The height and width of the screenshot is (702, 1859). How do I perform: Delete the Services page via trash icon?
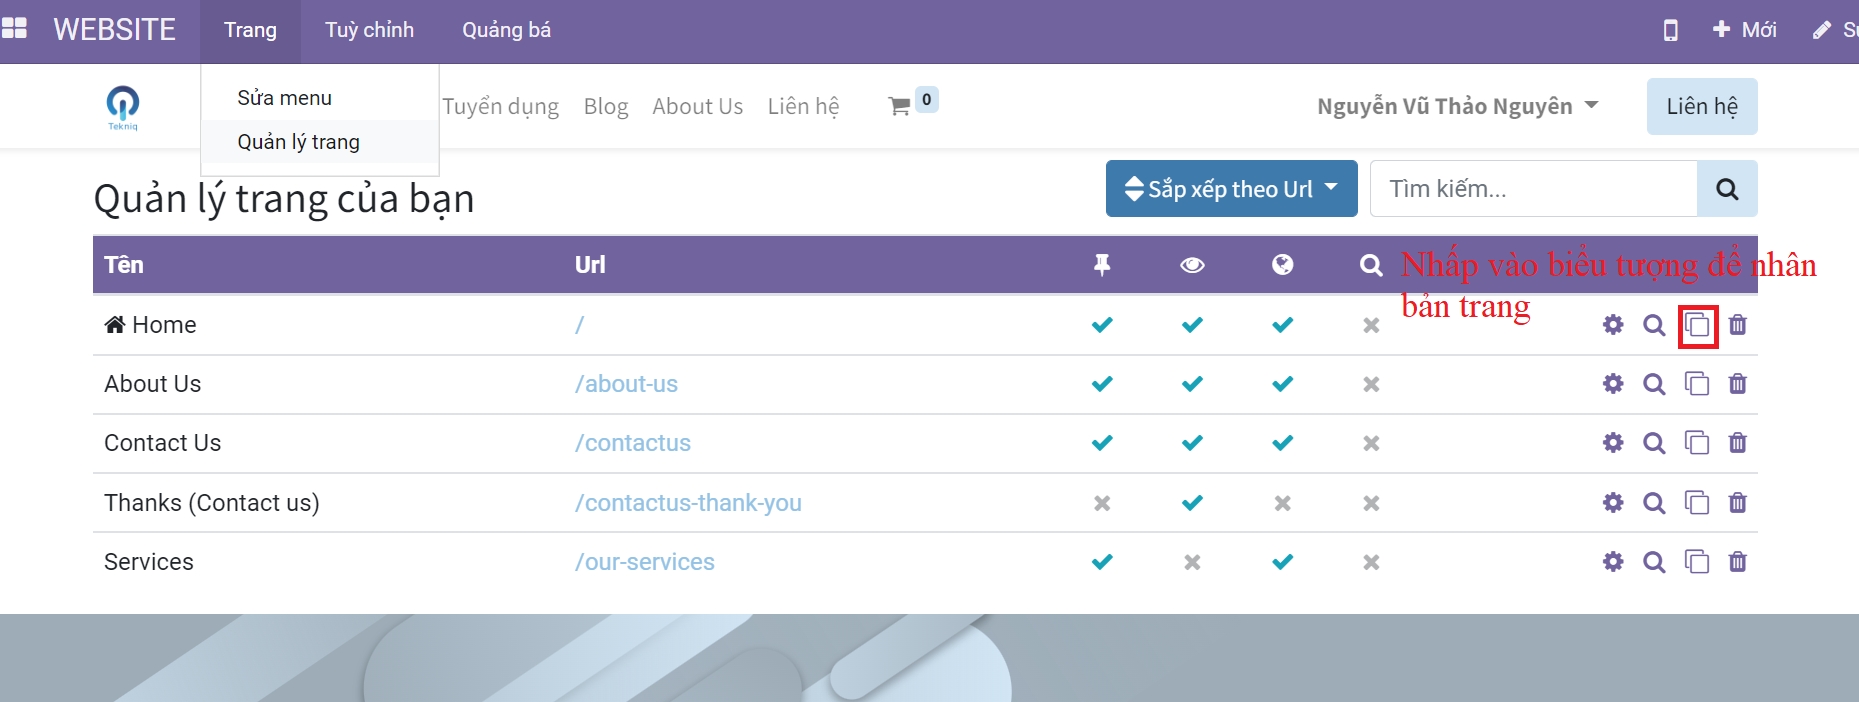coord(1738,562)
